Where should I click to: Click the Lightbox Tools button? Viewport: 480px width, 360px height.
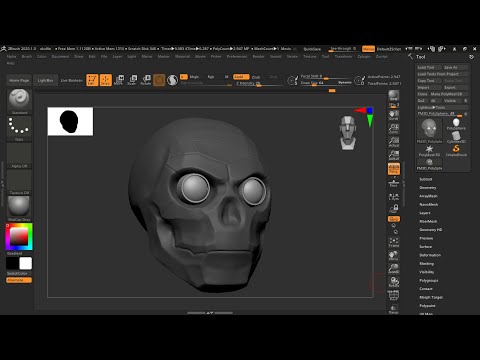(442, 107)
